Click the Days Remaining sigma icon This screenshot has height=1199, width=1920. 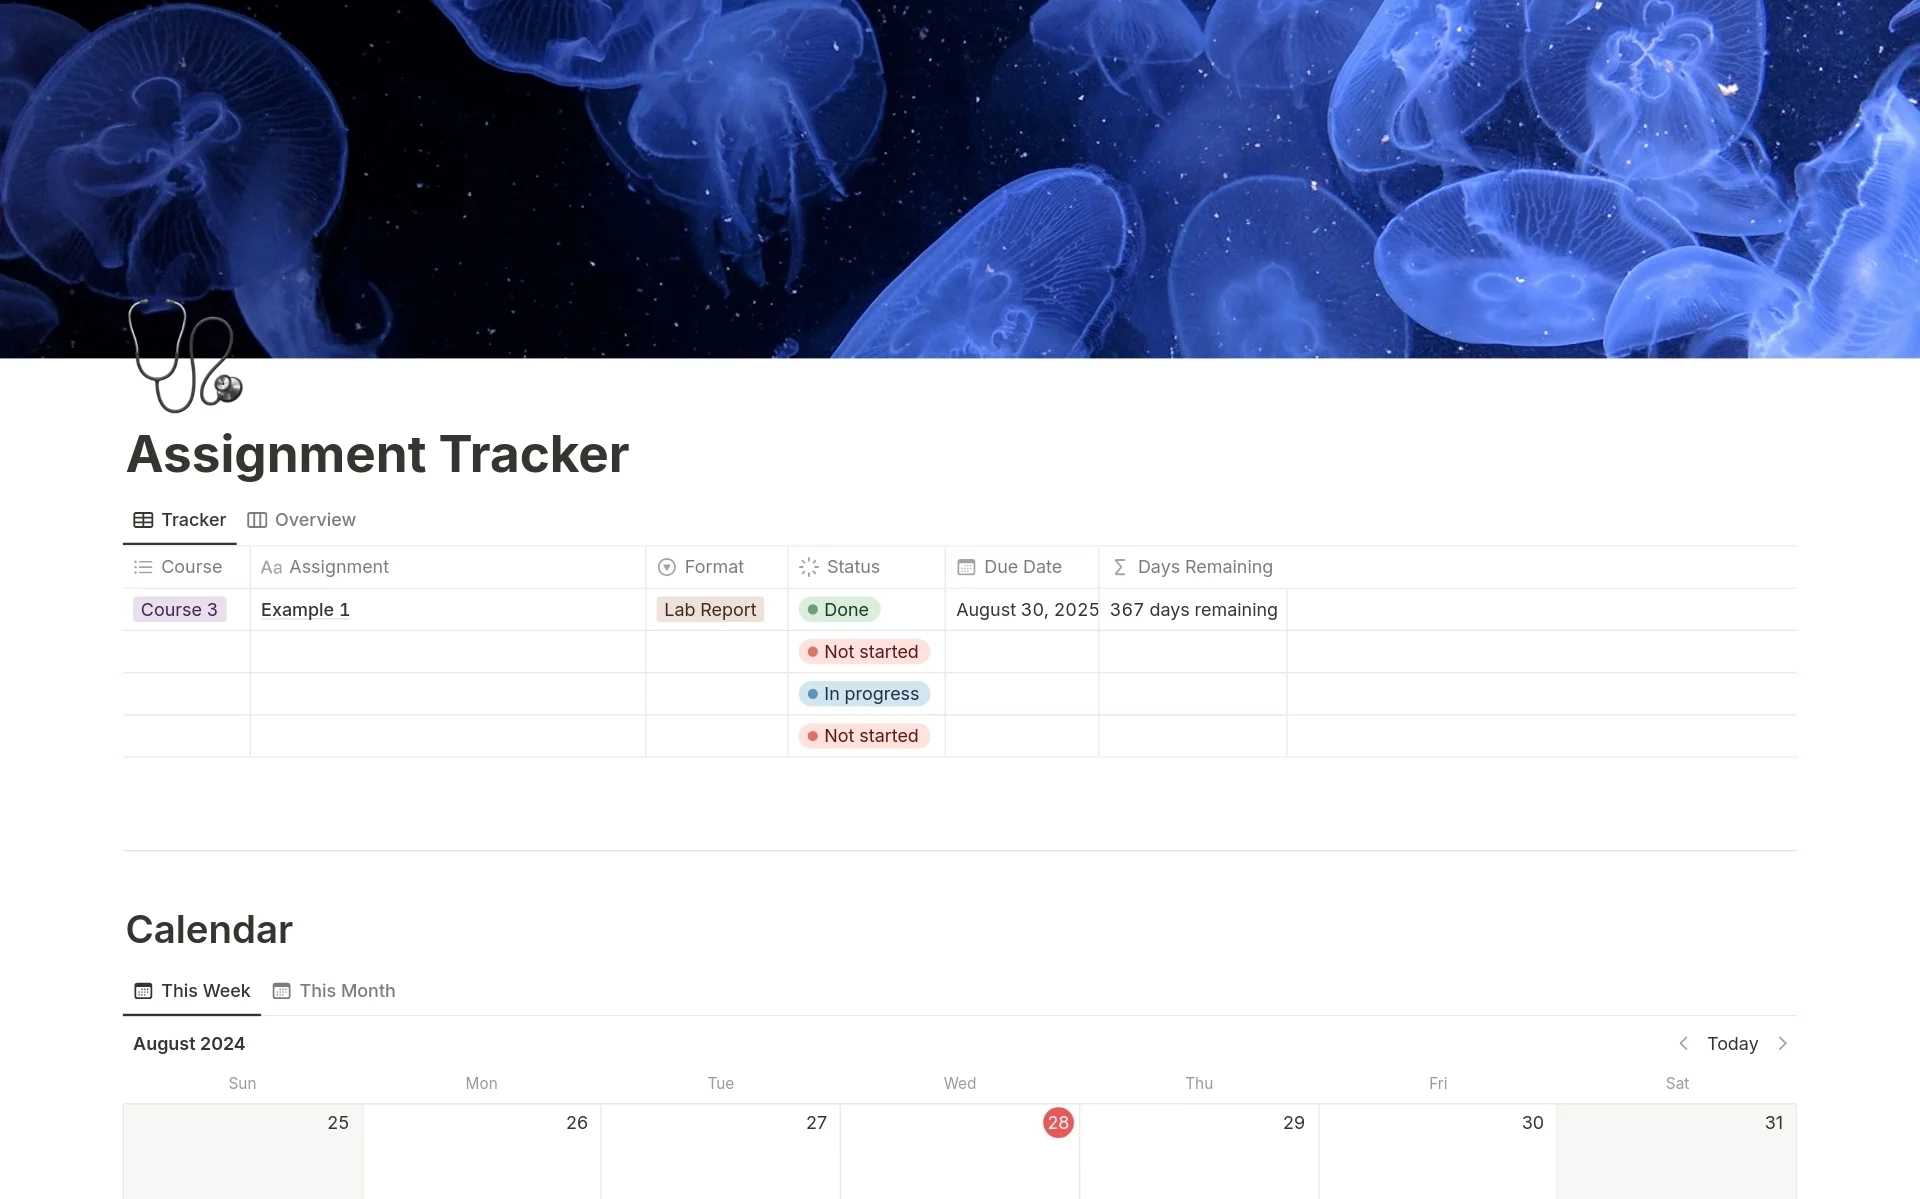[1119, 566]
